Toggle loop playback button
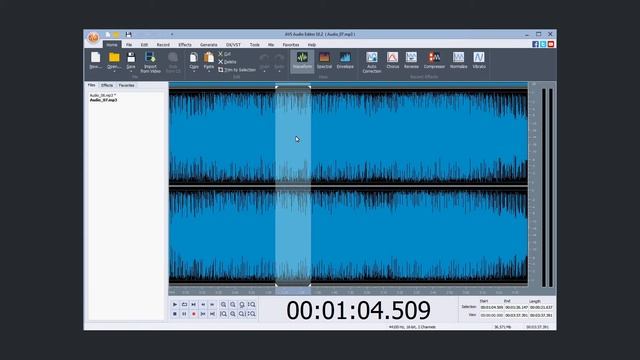 tap(184, 304)
